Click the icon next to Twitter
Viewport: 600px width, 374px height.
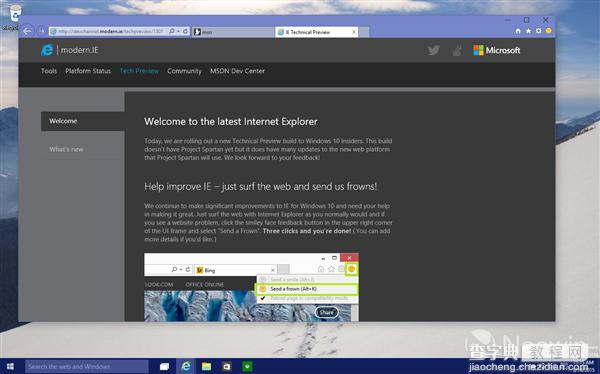point(457,50)
